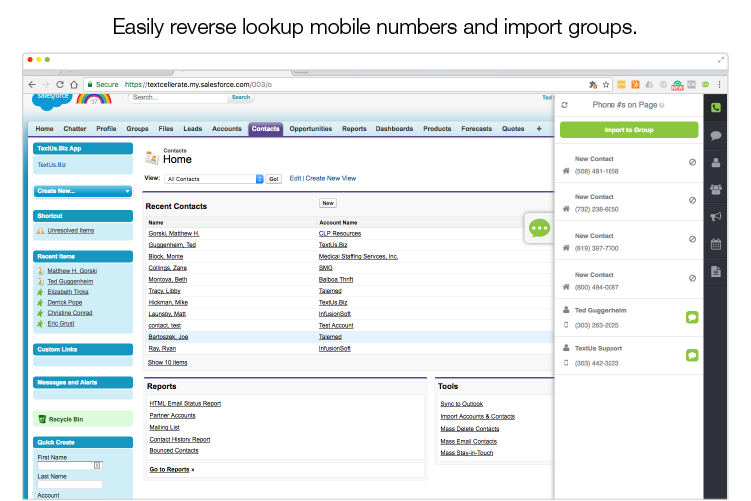Go to the Chatter tab

point(75,129)
